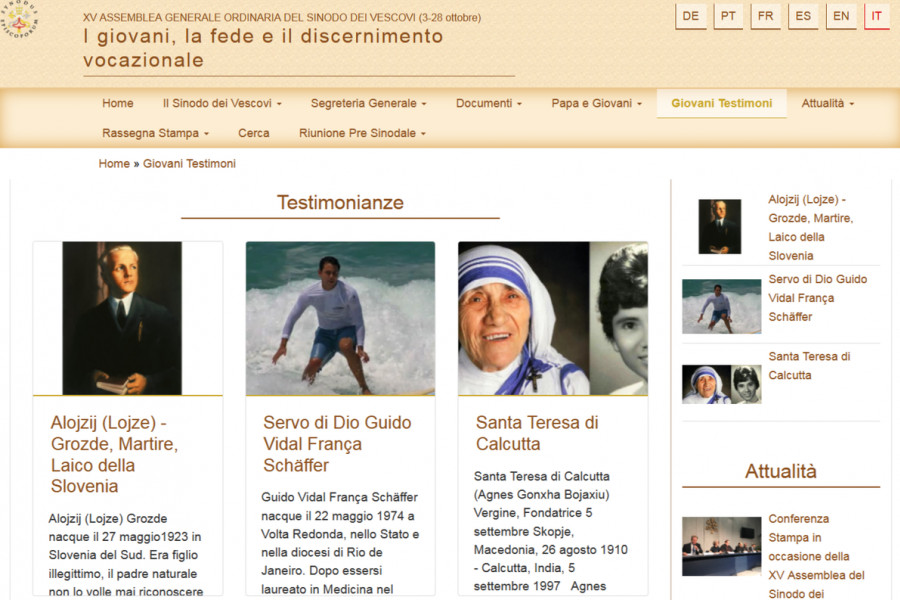Click sidebar thumbnail of Alojzij Grozde portrait

tap(720, 227)
